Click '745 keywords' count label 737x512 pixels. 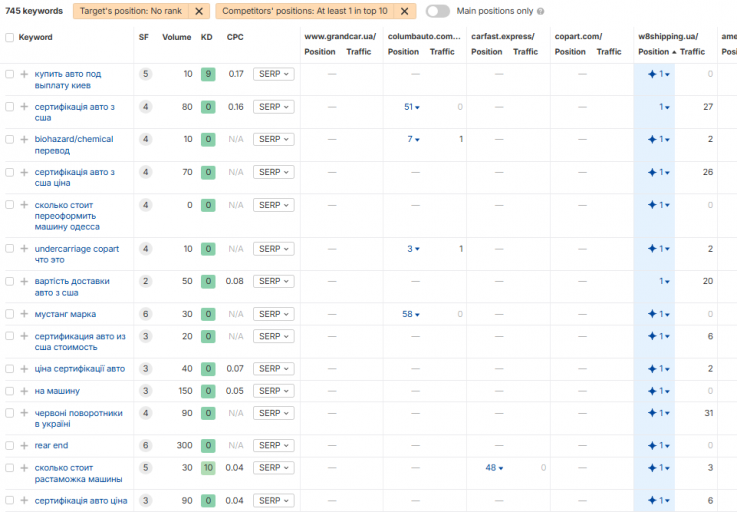pyautogui.click(x=34, y=11)
